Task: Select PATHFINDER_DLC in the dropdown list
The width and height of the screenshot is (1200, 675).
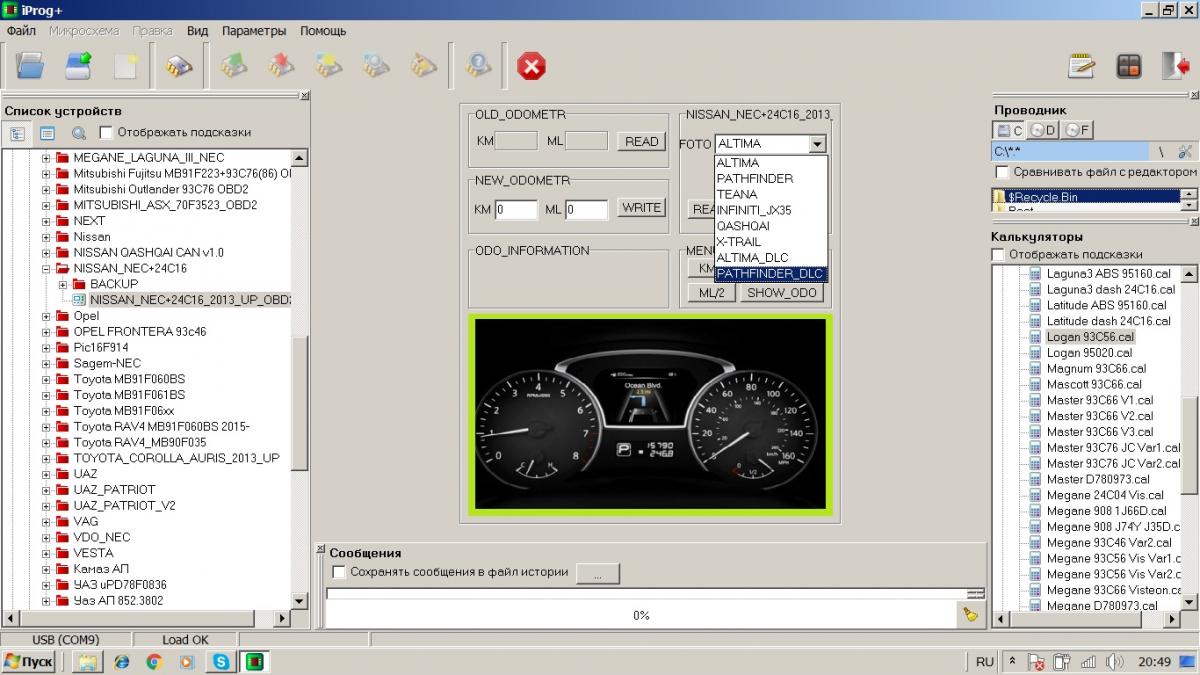Action: point(771,273)
